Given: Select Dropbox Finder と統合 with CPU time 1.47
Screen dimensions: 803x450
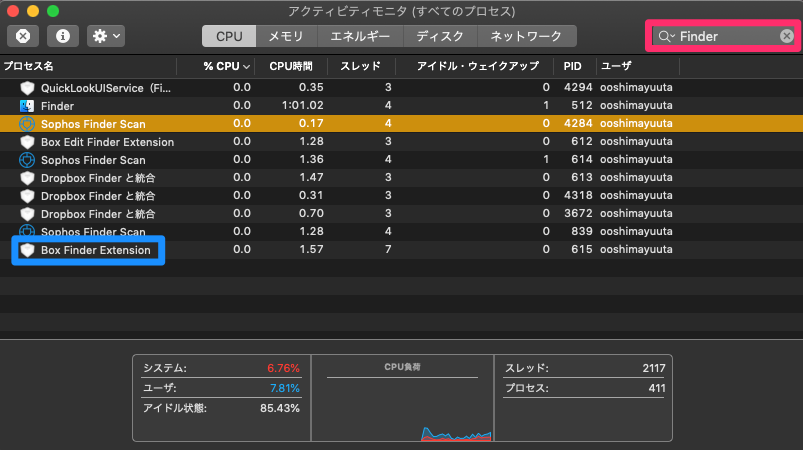Looking at the screenshot, I should coord(402,178).
